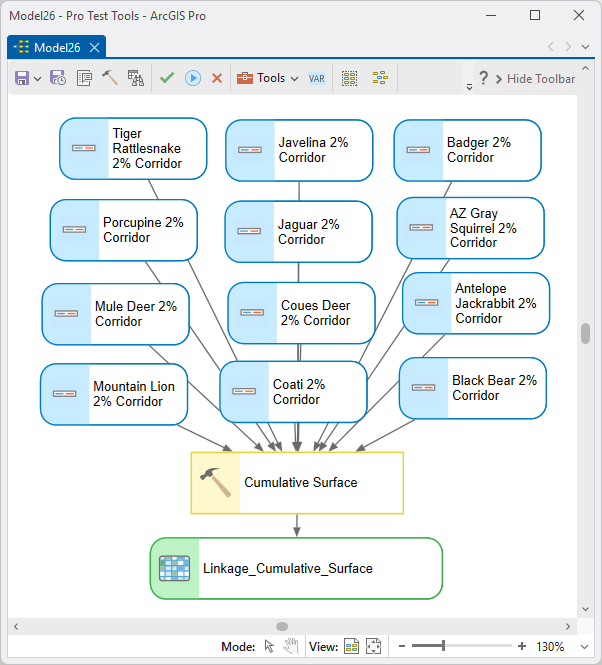Click the red X delete icon
The width and height of the screenshot is (602, 665).
tap(217, 78)
